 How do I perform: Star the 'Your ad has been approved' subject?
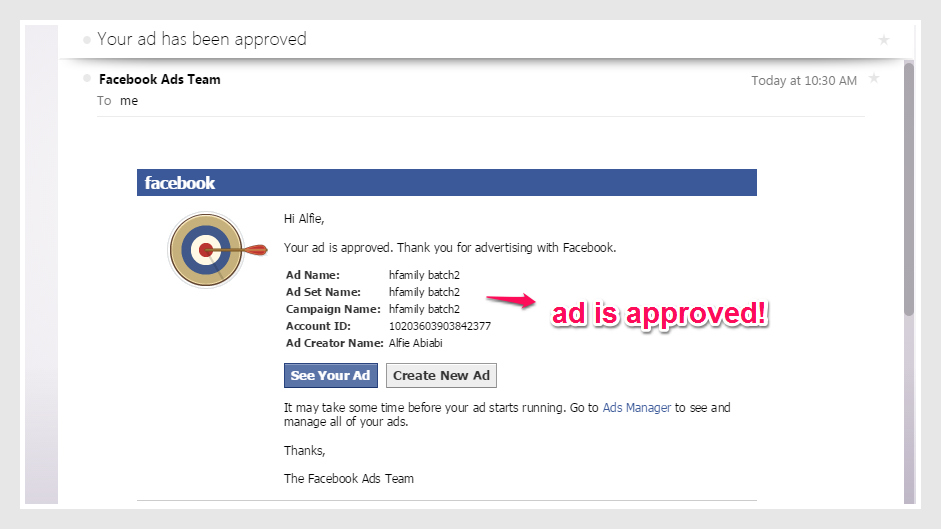[883, 40]
